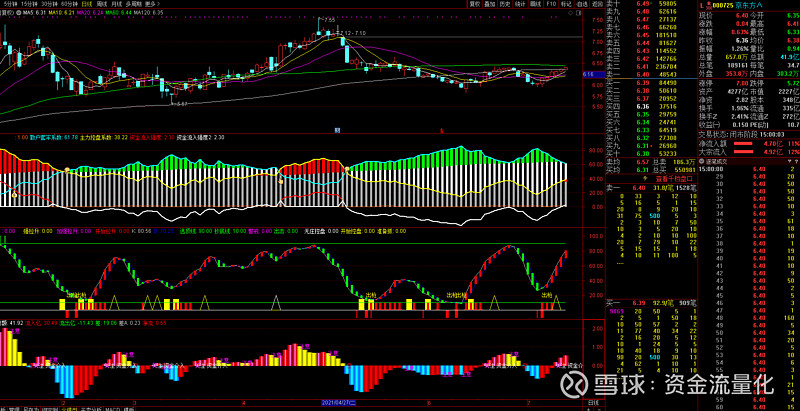This screenshot has height=411, width=800.
Task: Click the 返回 back button
Action: (597, 4)
